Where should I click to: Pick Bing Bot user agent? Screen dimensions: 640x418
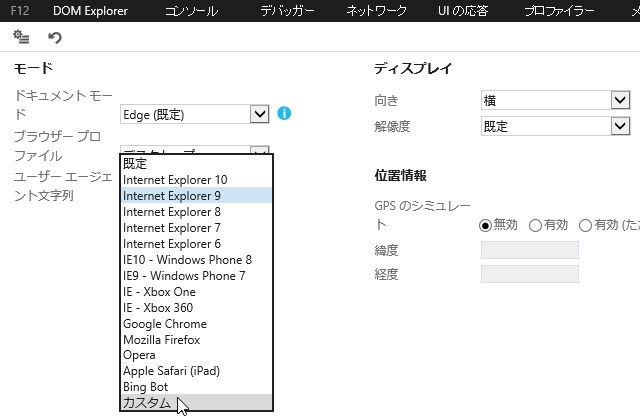point(196,387)
